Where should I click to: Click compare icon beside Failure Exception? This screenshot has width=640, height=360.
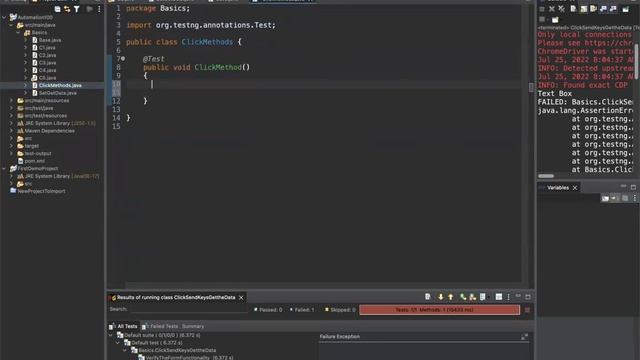coord(524,337)
